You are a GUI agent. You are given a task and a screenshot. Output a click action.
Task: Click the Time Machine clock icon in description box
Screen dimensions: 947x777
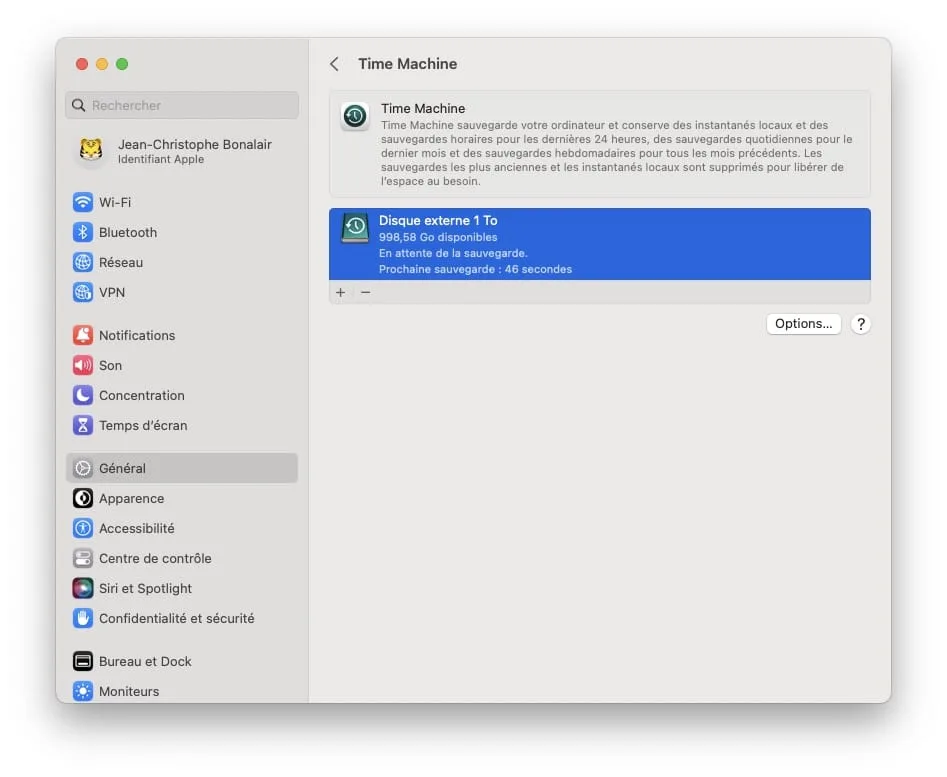pos(355,116)
